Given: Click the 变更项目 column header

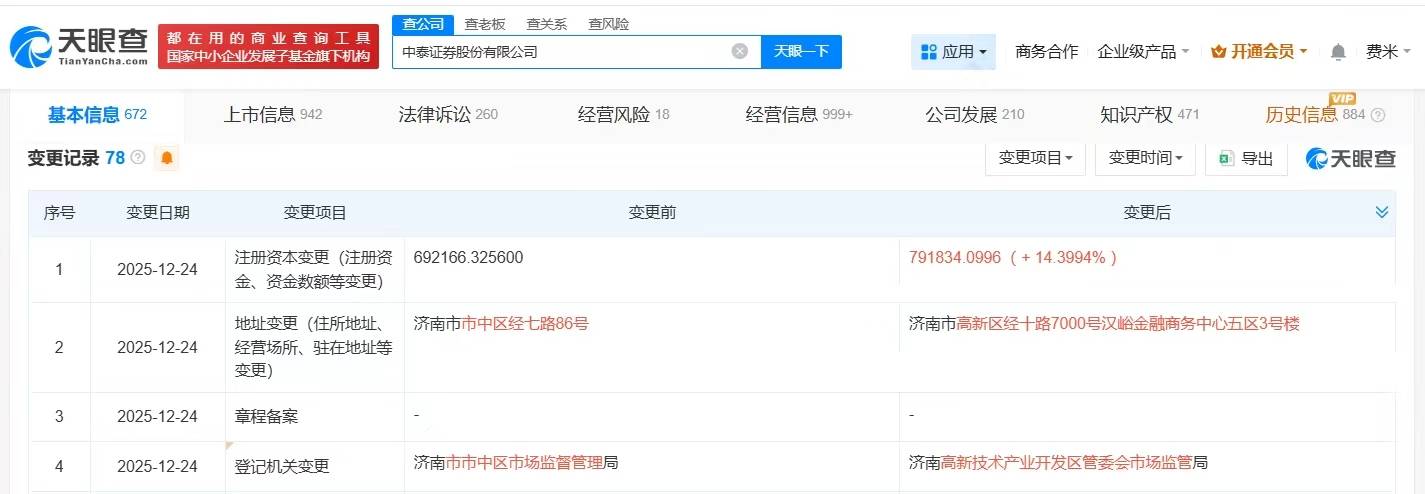Looking at the screenshot, I should 315,213.
